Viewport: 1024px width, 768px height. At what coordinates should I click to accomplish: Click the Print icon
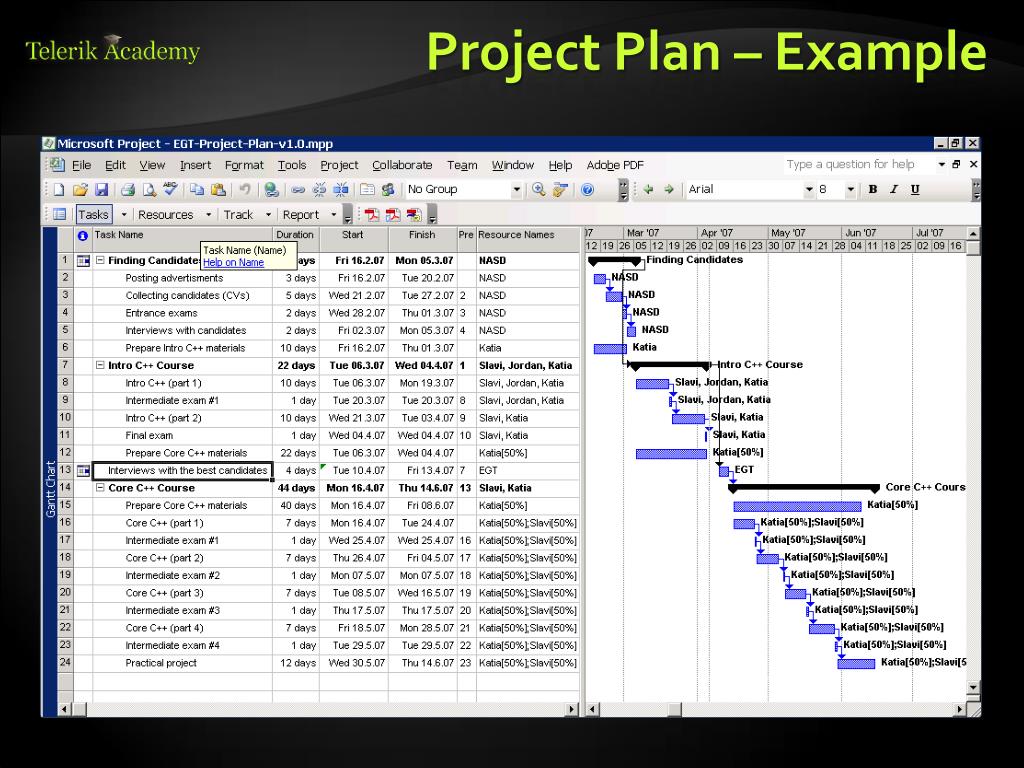click(x=128, y=189)
